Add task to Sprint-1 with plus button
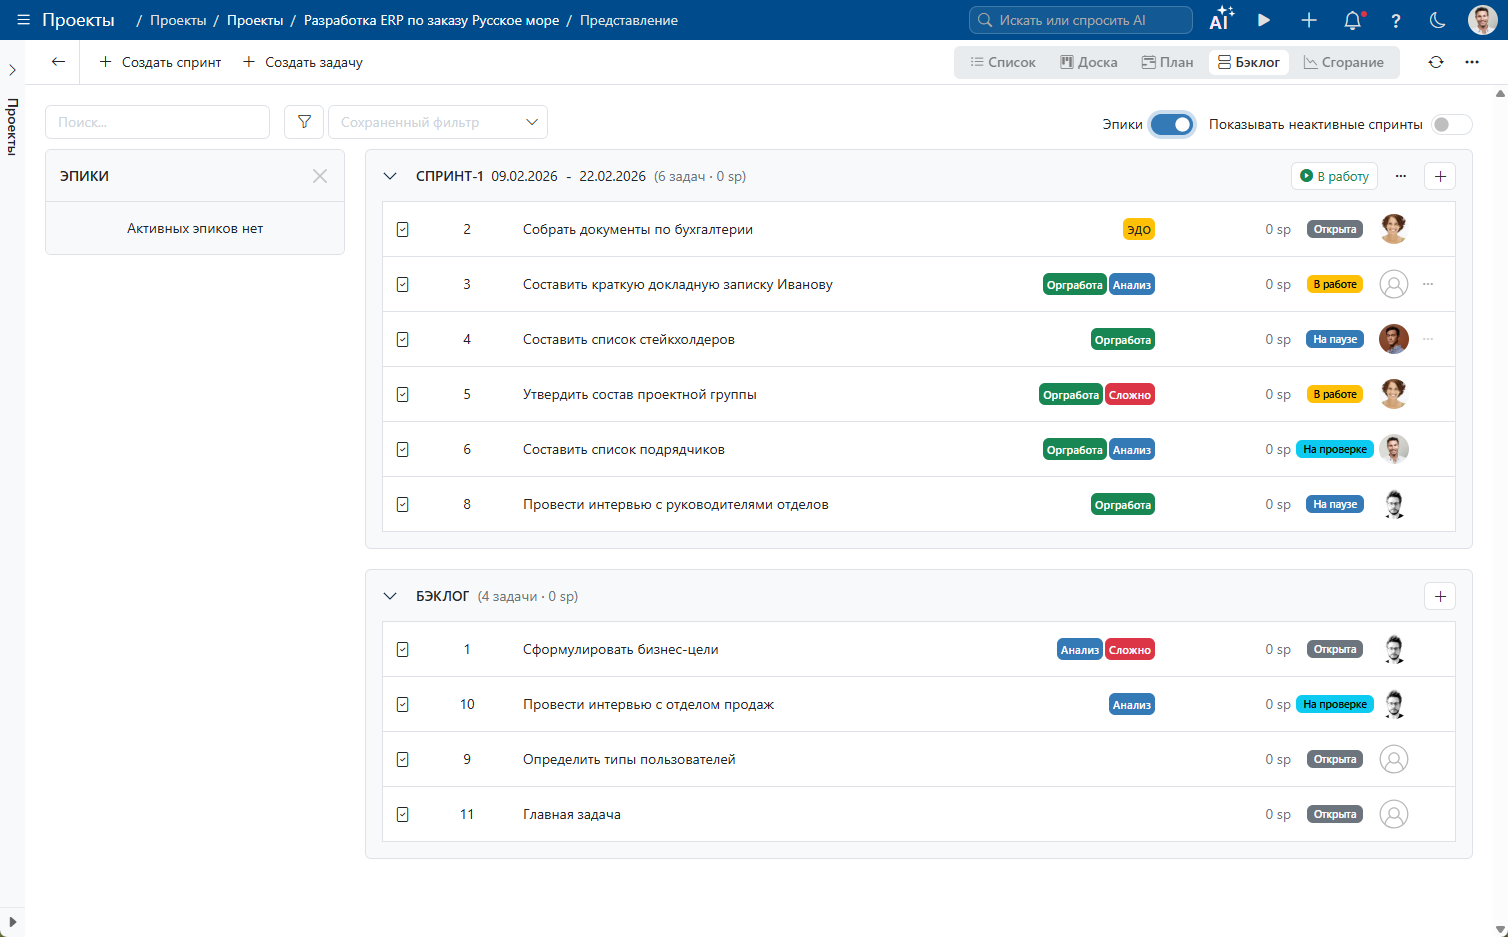1508x937 pixels. pos(1440,176)
